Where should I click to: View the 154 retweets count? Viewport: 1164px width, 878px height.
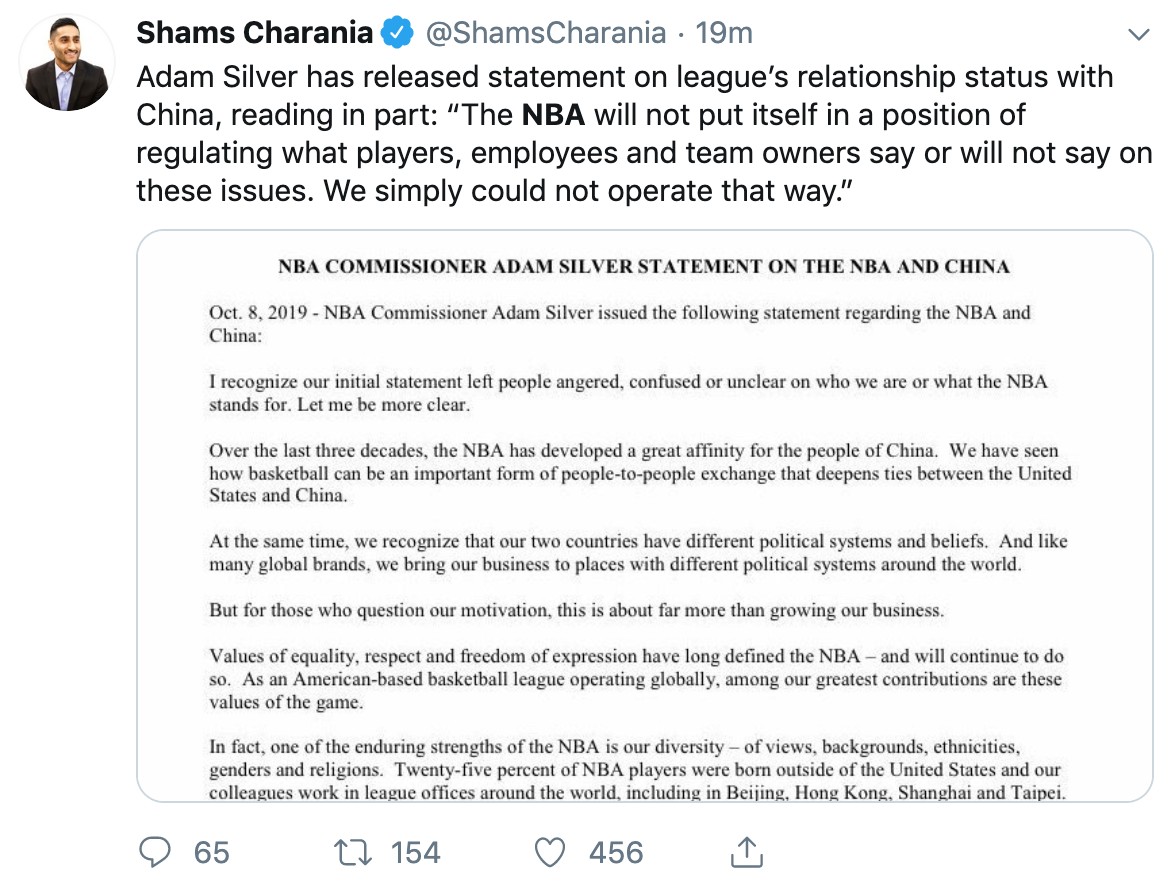click(416, 853)
